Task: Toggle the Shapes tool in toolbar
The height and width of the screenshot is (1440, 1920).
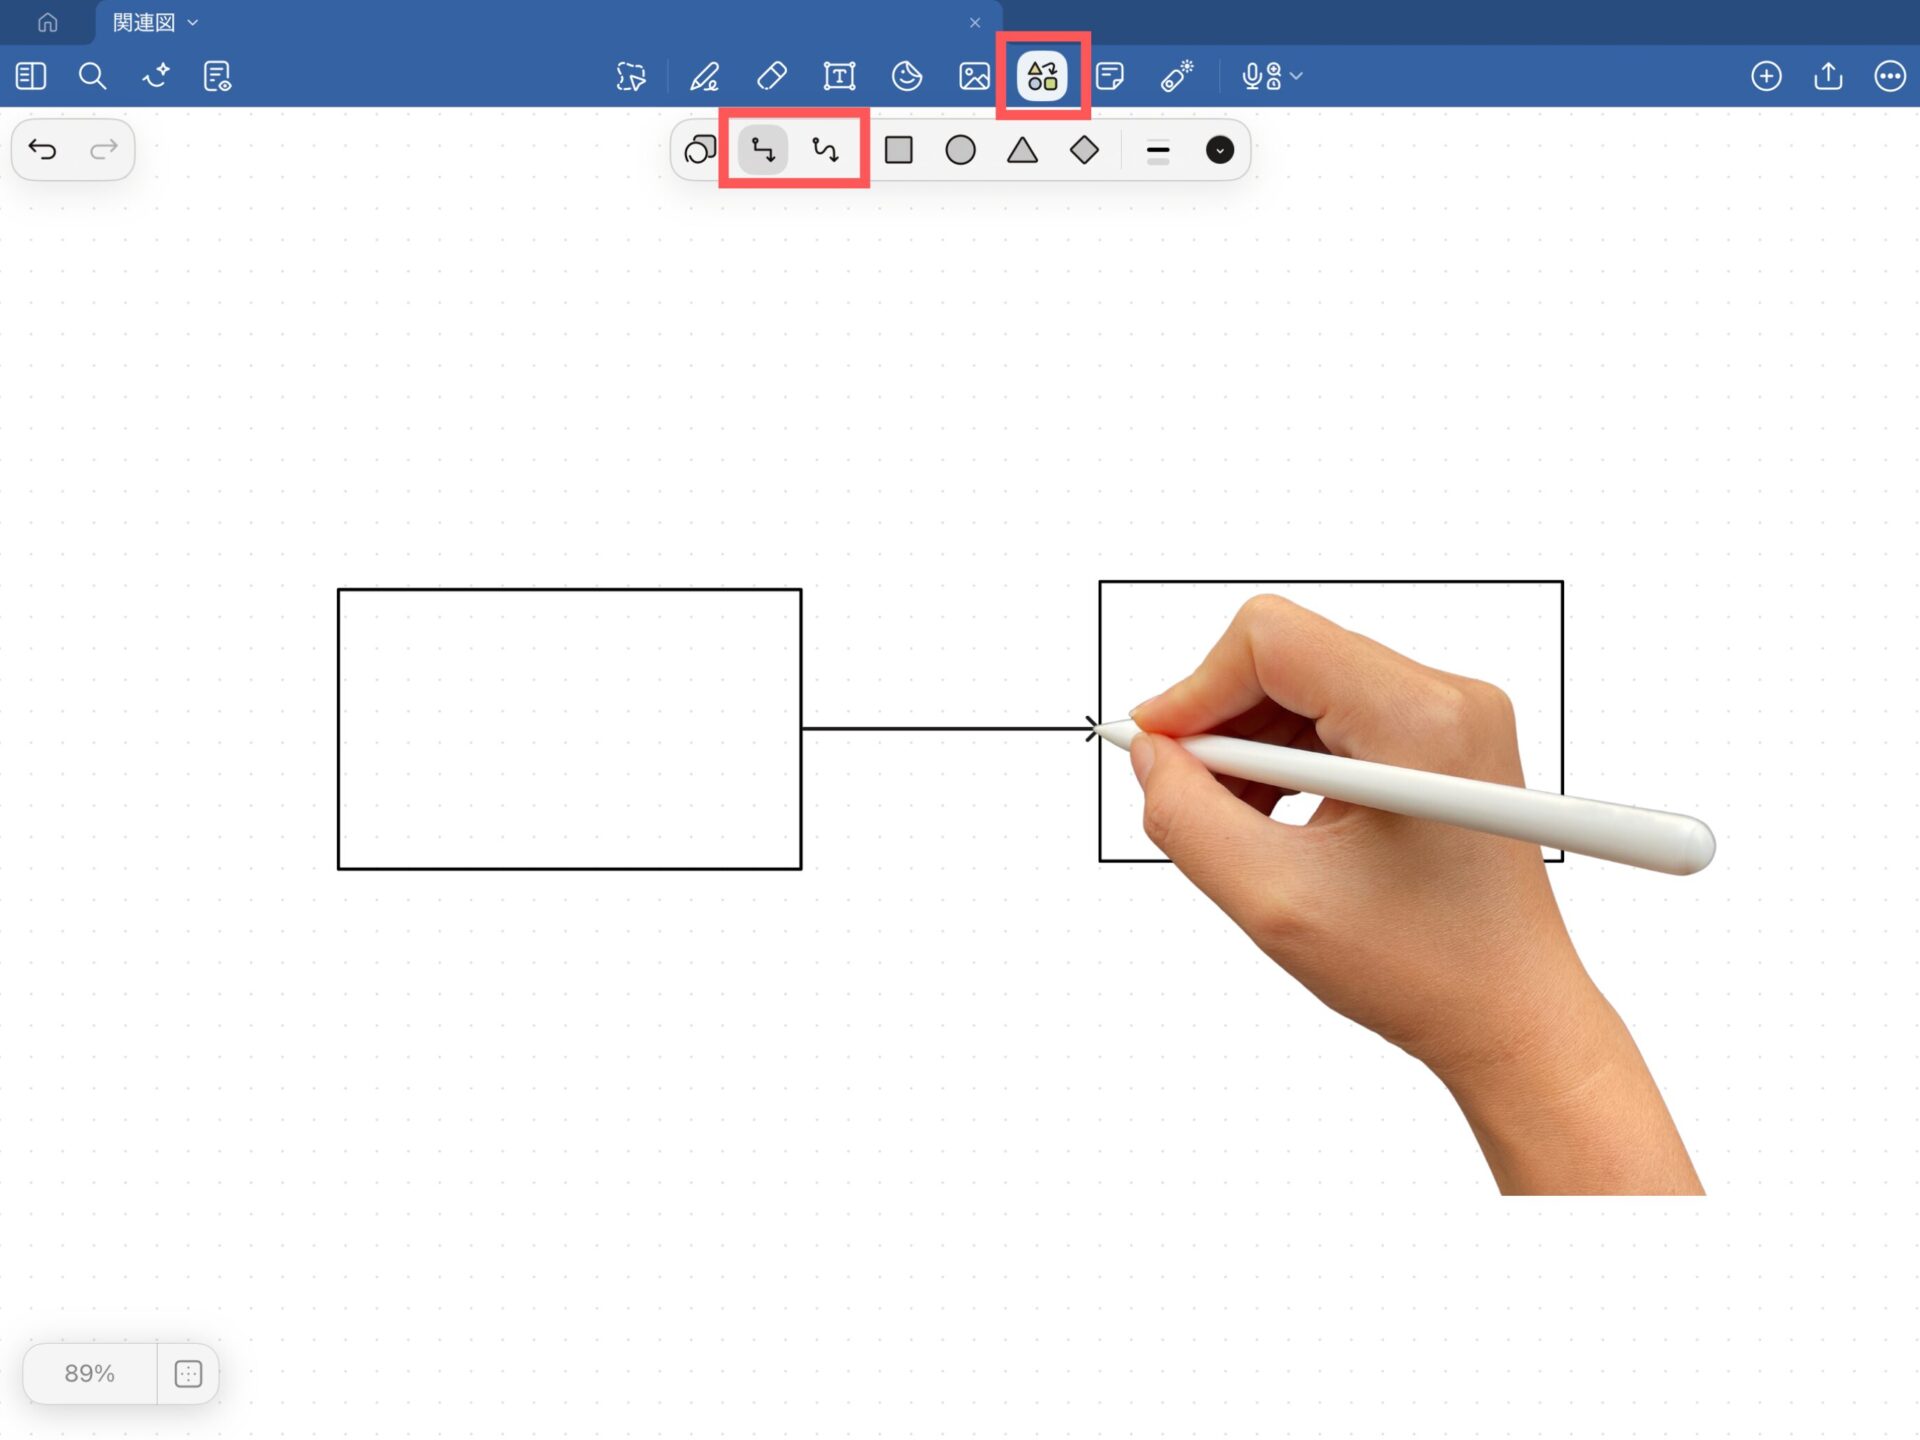Action: point(1042,76)
